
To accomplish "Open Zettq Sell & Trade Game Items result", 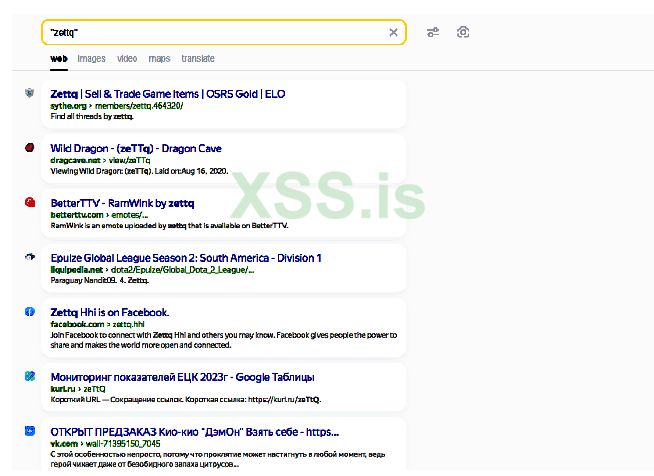I will click(x=168, y=94).
